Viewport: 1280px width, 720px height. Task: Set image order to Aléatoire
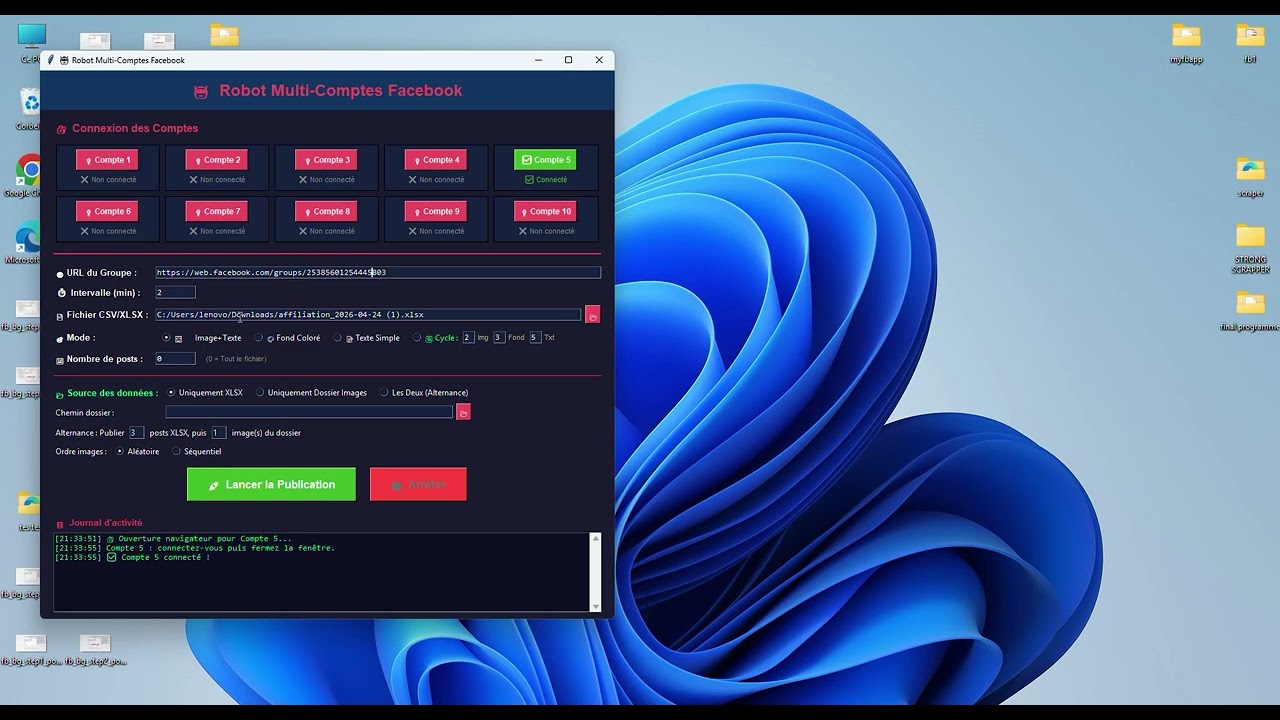[x=120, y=451]
